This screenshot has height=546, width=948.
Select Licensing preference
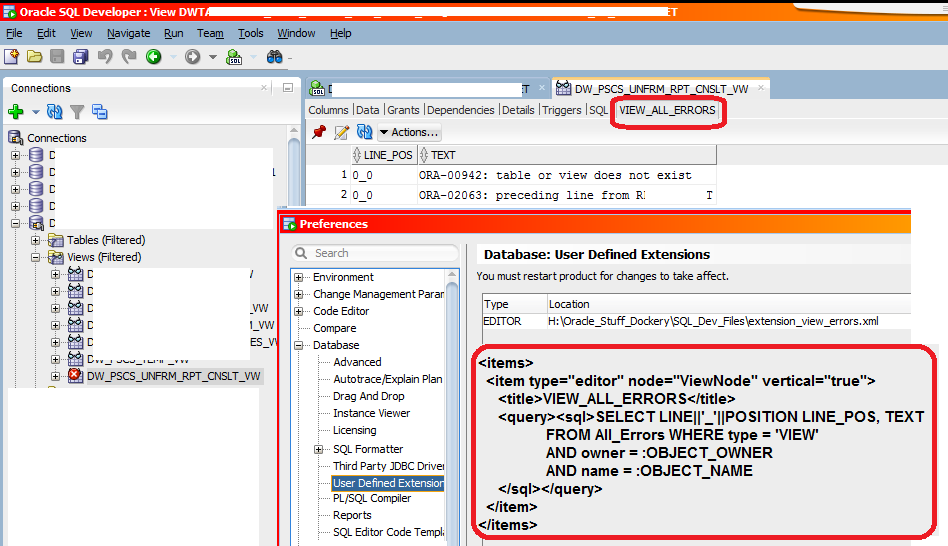pyautogui.click(x=354, y=430)
